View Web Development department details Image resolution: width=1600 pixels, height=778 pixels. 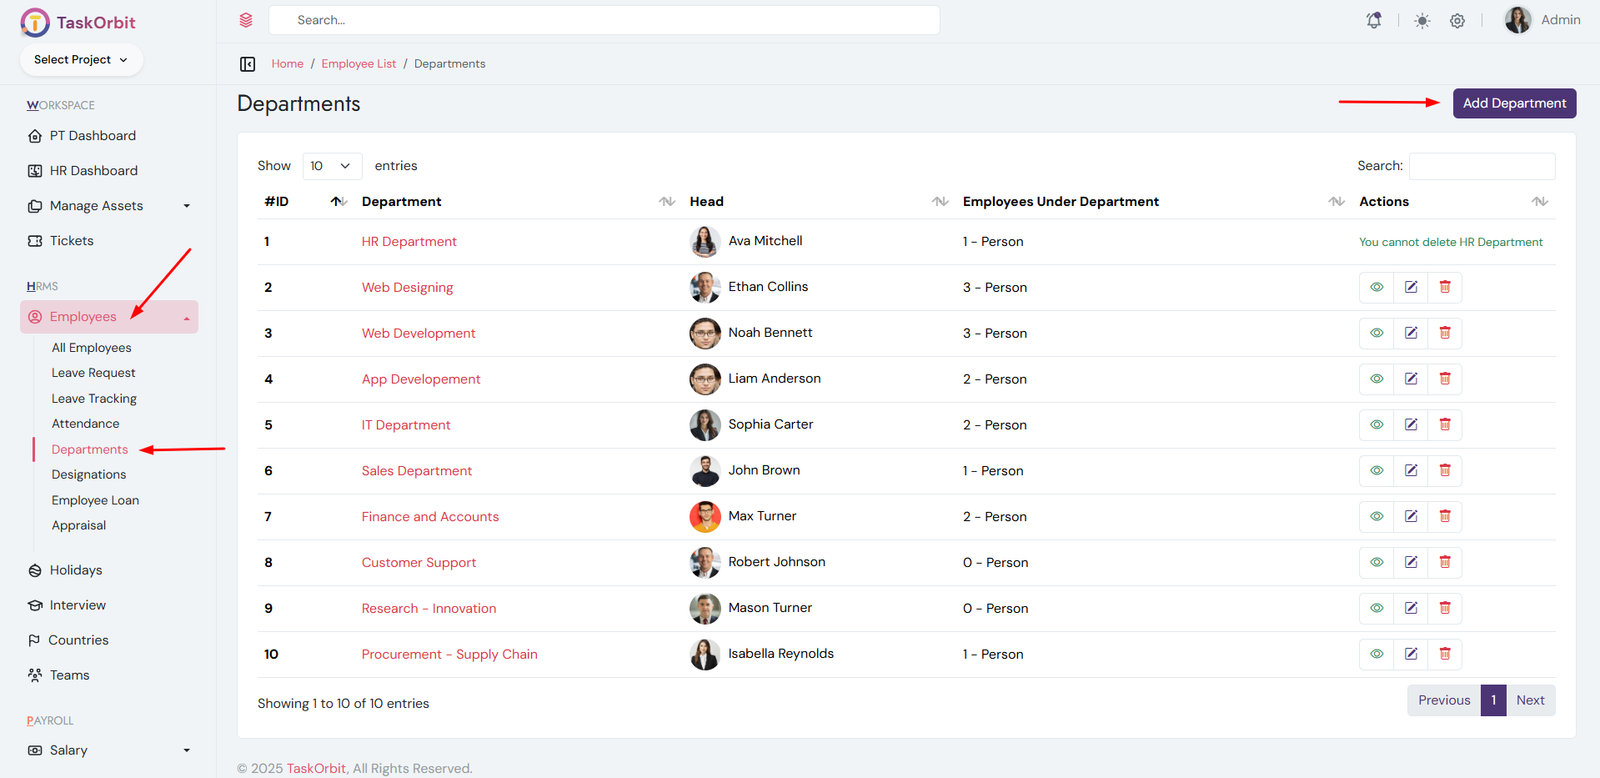tap(1377, 333)
